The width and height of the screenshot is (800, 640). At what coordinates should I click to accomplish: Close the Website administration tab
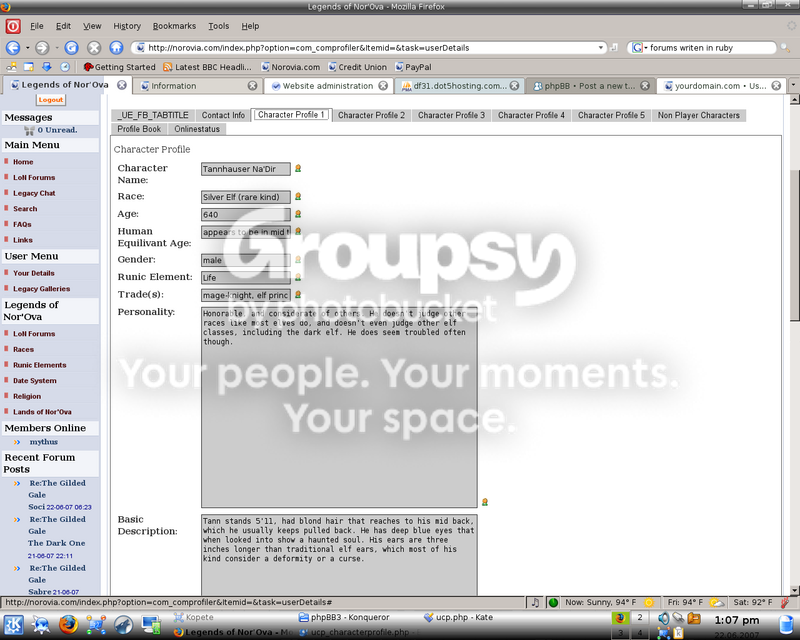(383, 86)
